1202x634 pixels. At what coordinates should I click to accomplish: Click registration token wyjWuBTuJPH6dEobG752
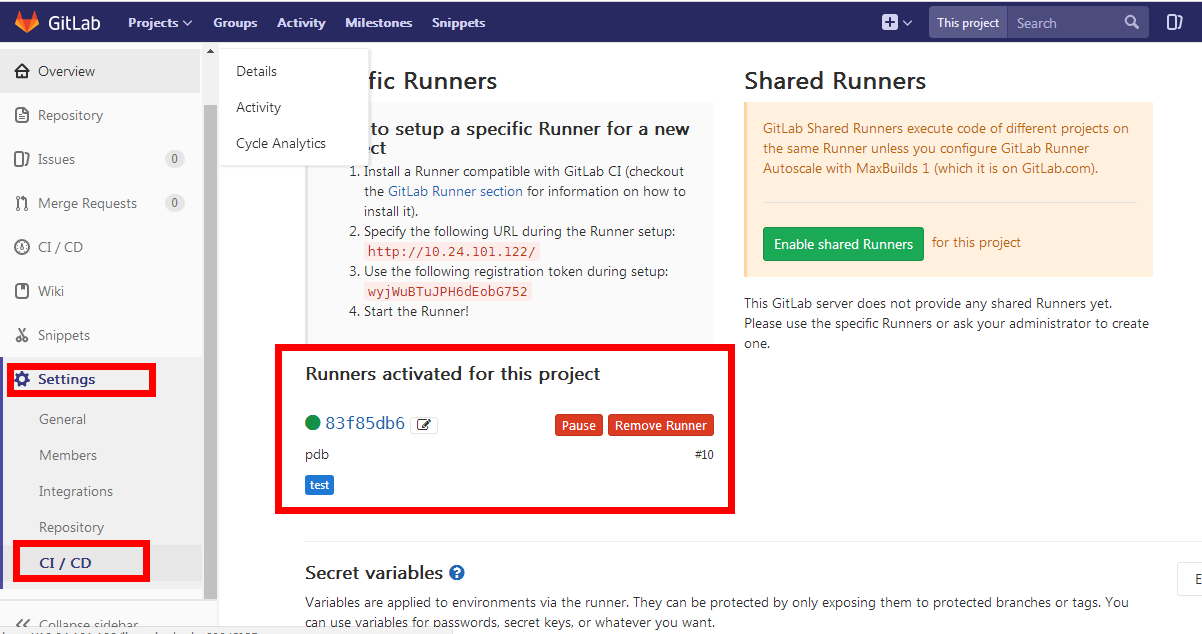[447, 292]
